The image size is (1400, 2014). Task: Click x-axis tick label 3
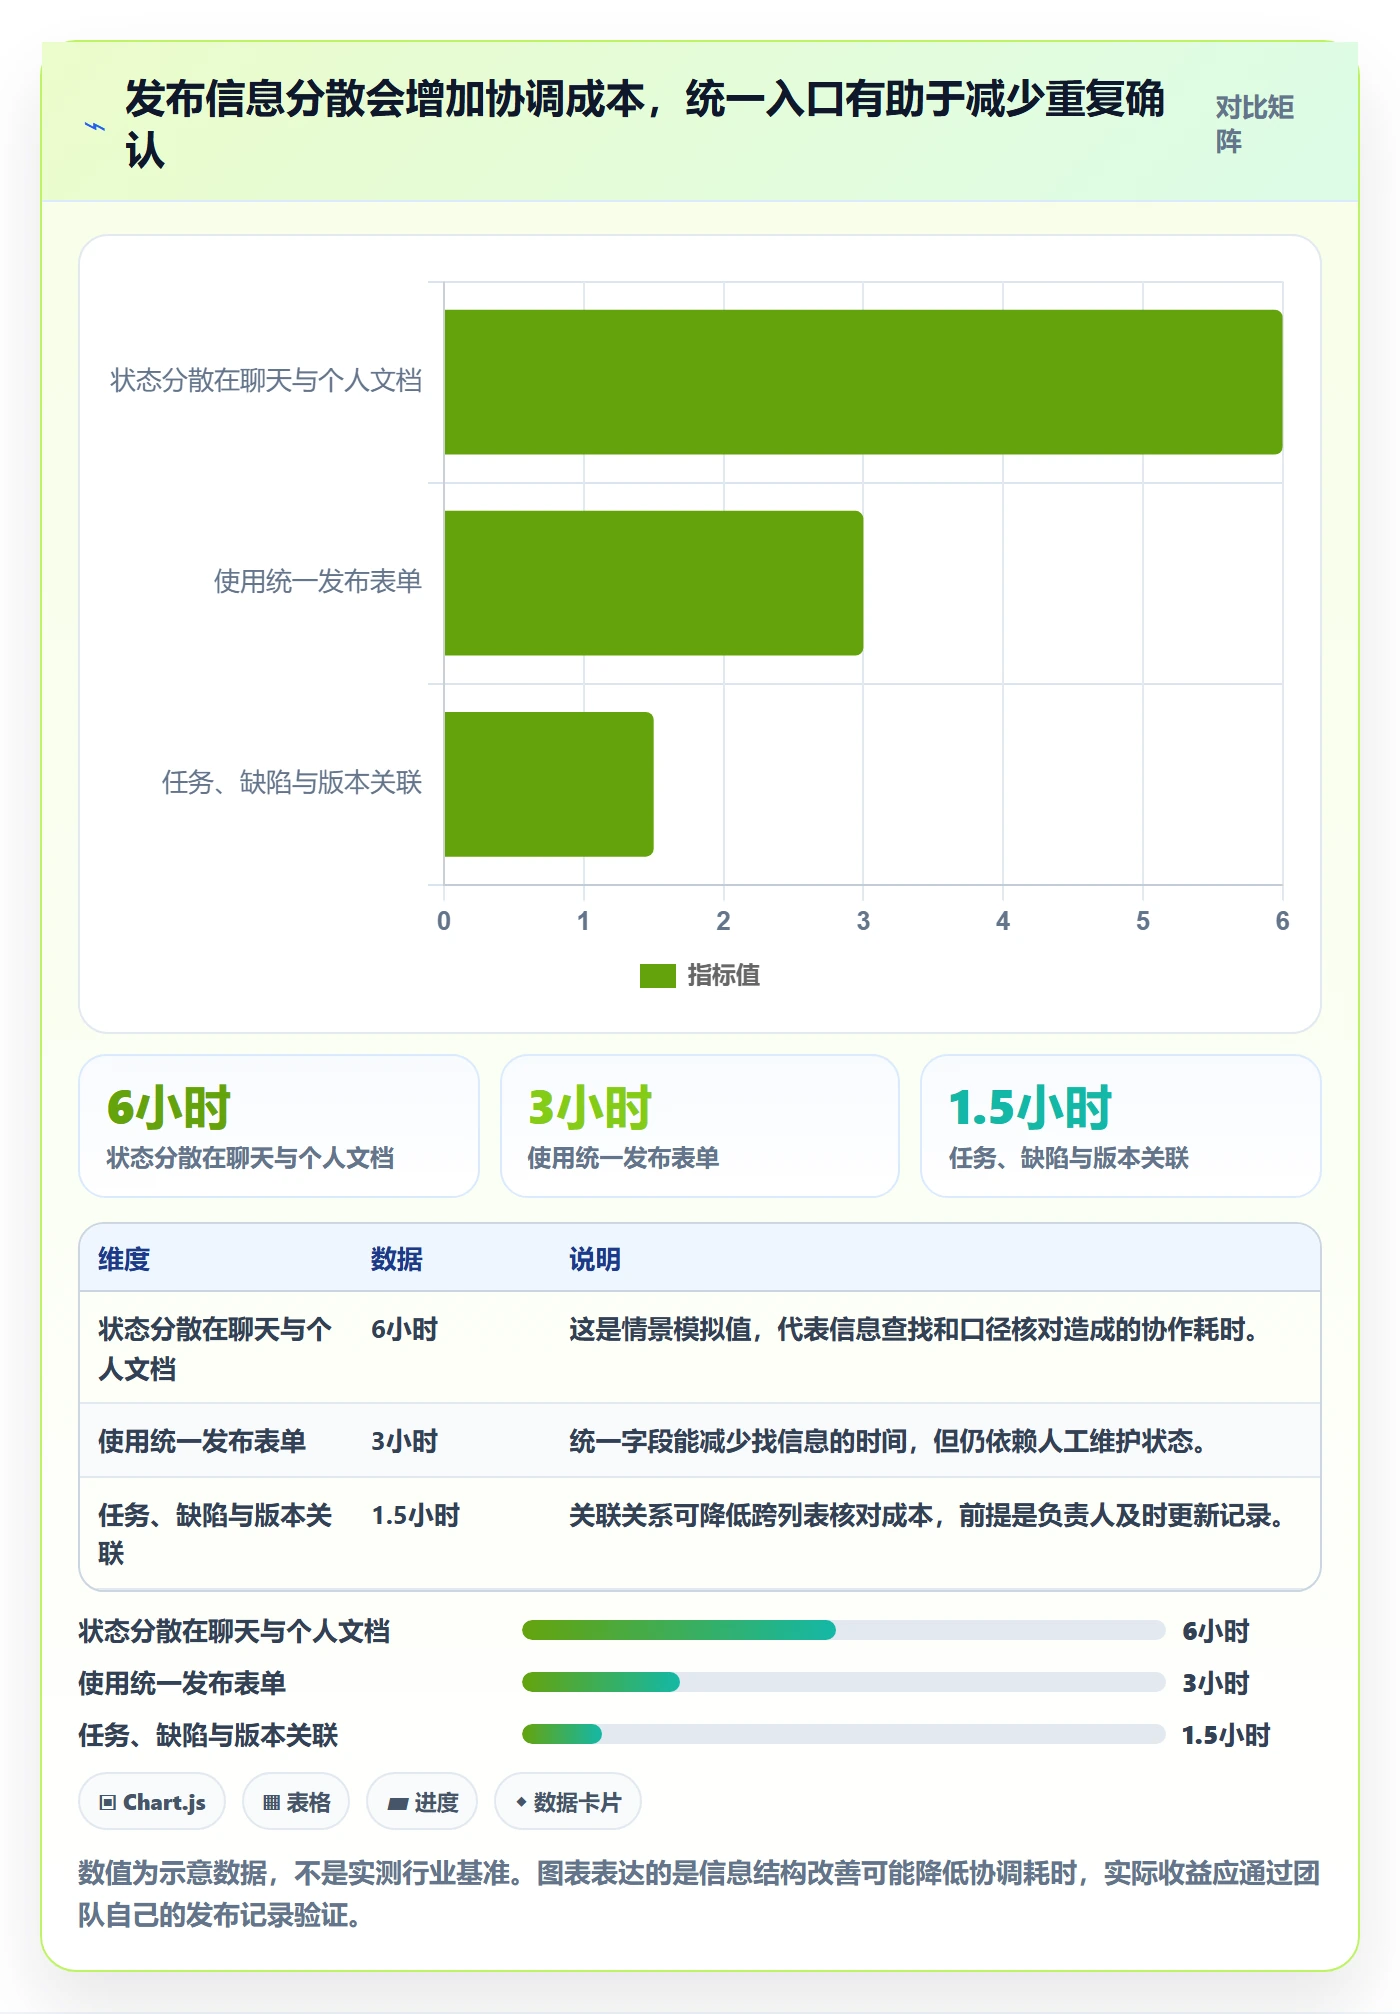pyautogui.click(x=863, y=921)
